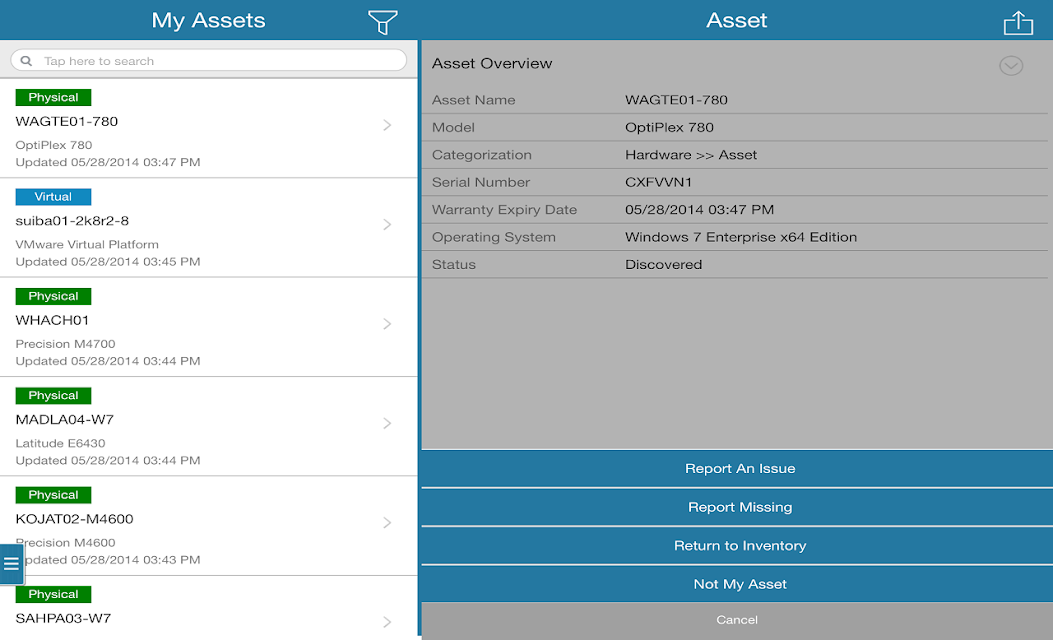The height and width of the screenshot is (640, 1053).
Task: Click Model value OptiPlex 780 in overview
Action: [x=669, y=128]
